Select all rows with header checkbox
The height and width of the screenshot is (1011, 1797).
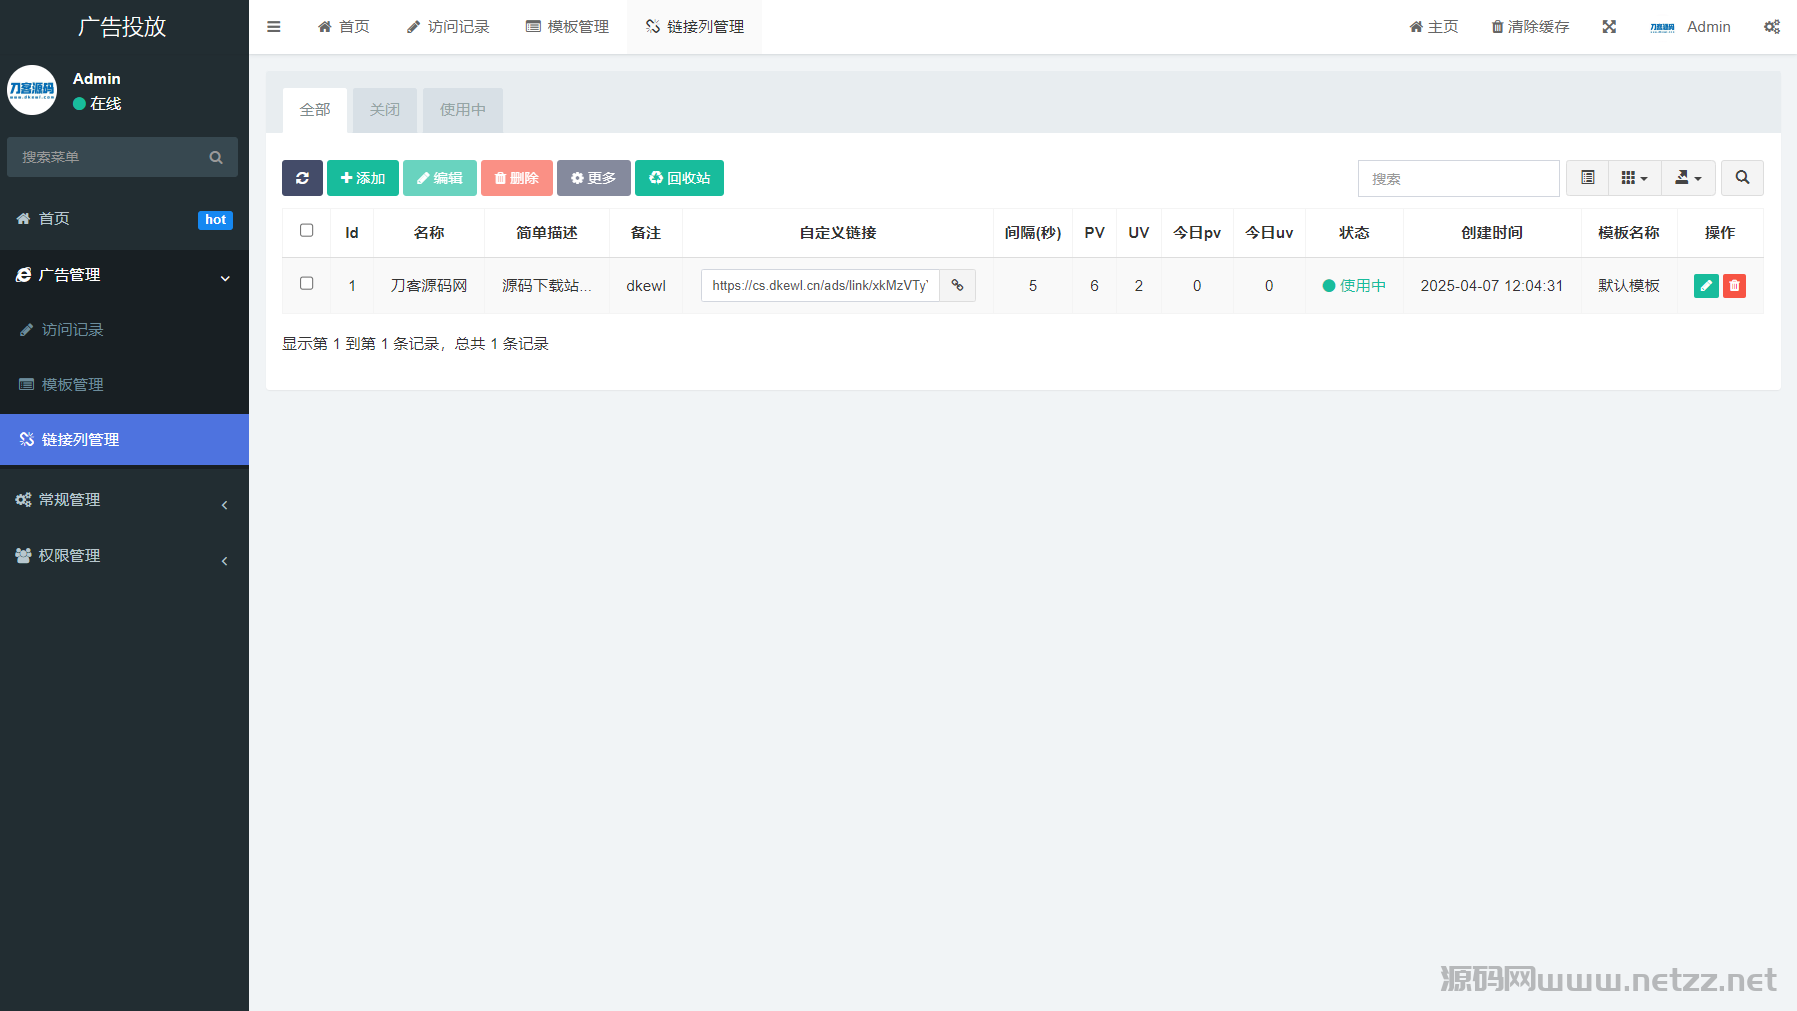[306, 231]
